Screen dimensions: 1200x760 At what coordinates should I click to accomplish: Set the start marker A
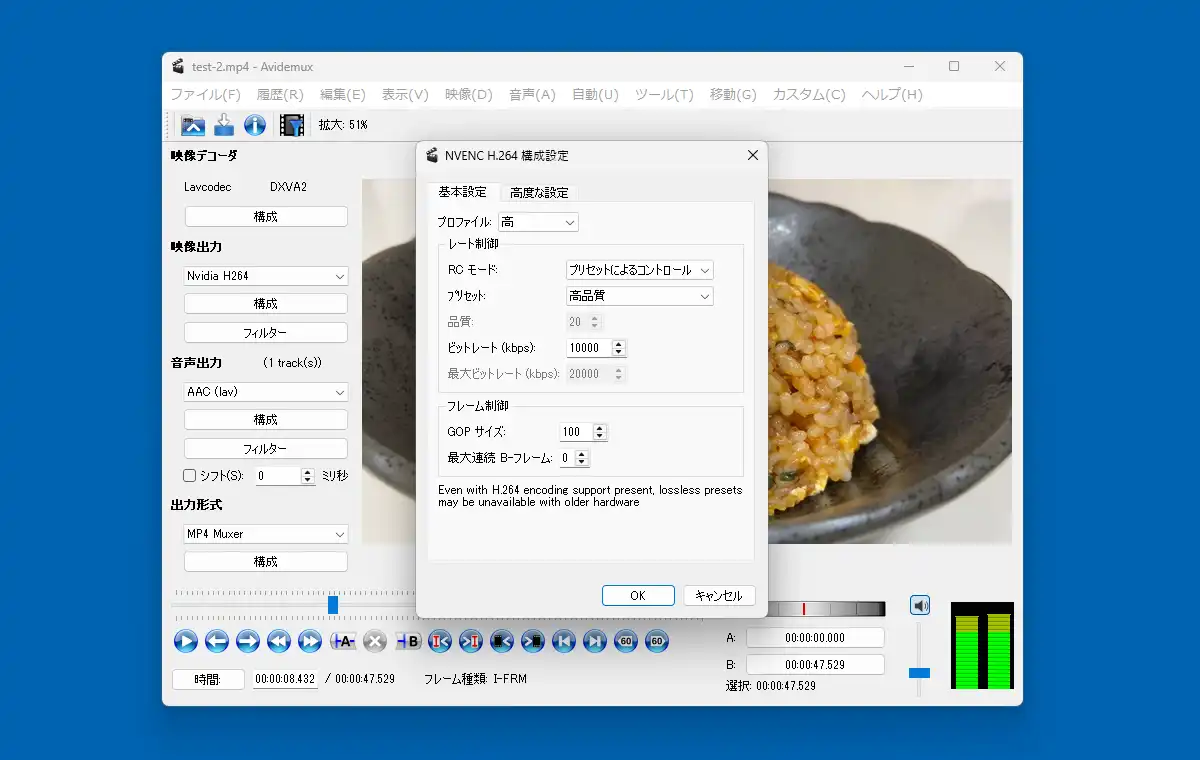343,642
